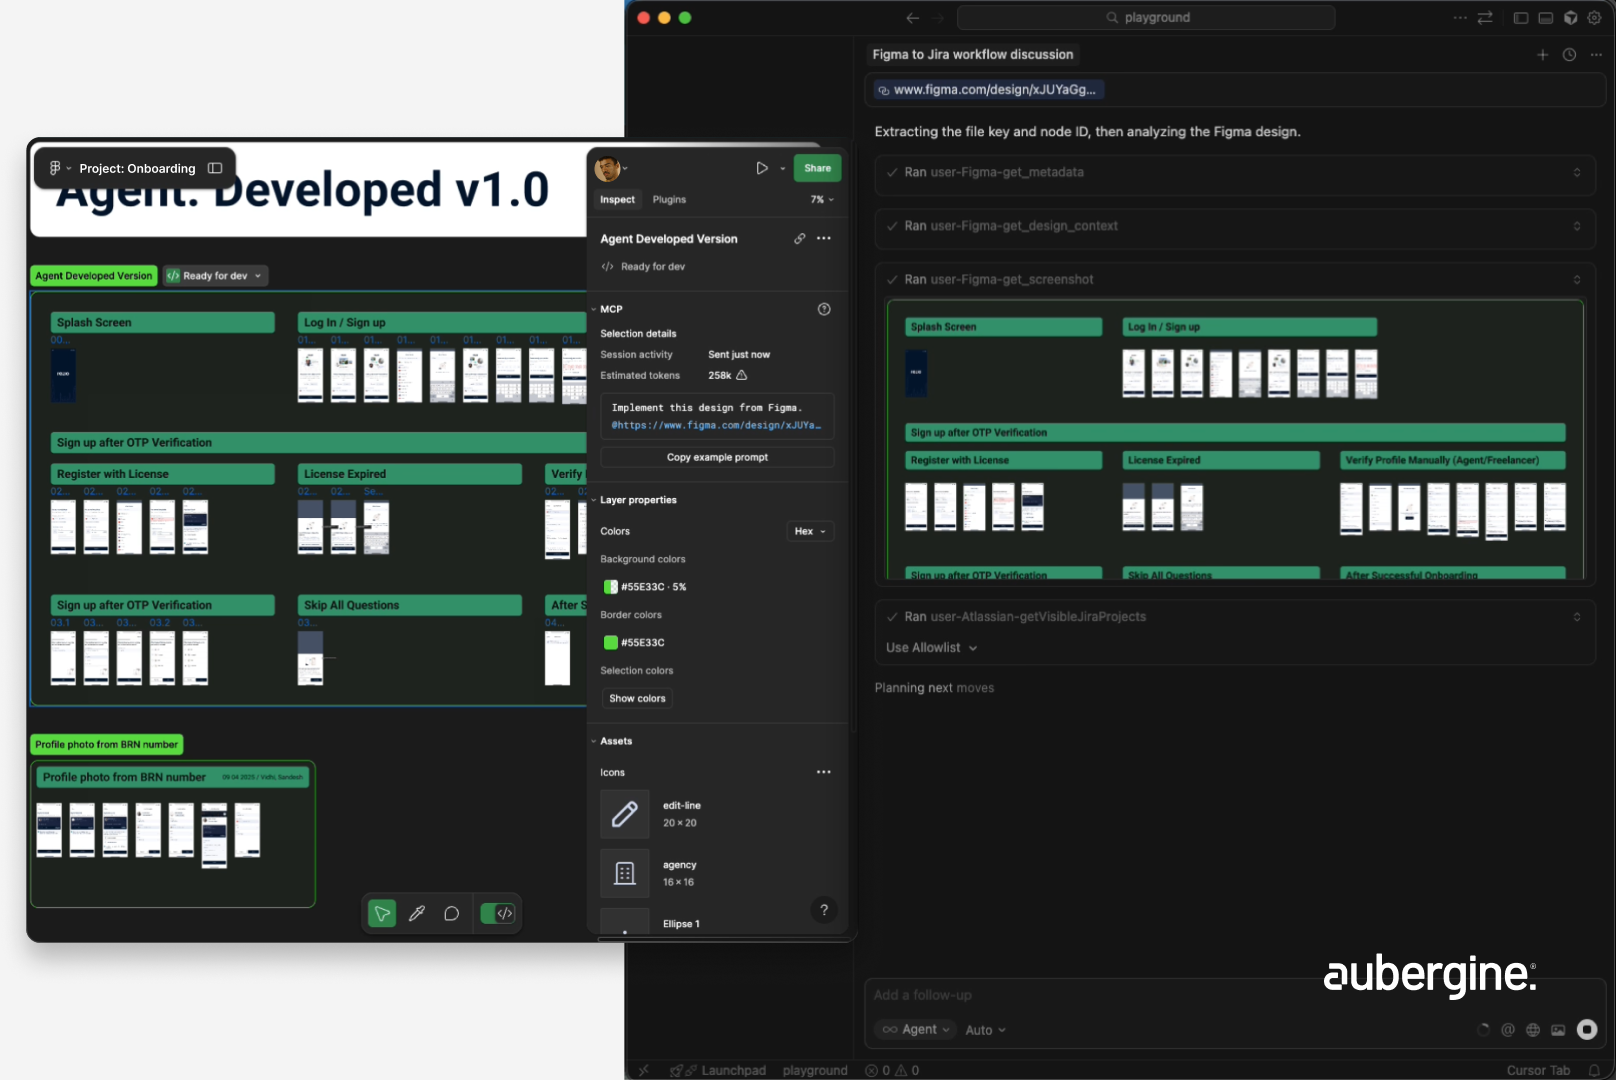
Task: Open the Cursor cube icon in the title bar
Action: pos(1571,18)
